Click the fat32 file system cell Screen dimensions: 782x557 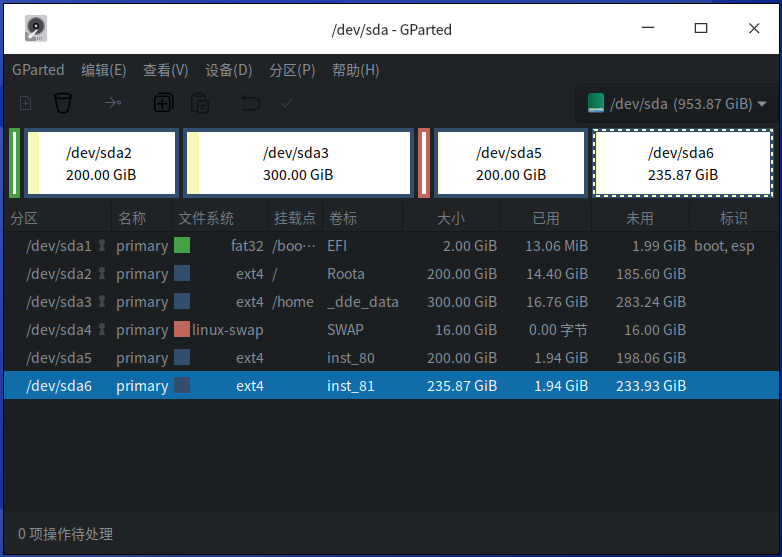pos(247,245)
